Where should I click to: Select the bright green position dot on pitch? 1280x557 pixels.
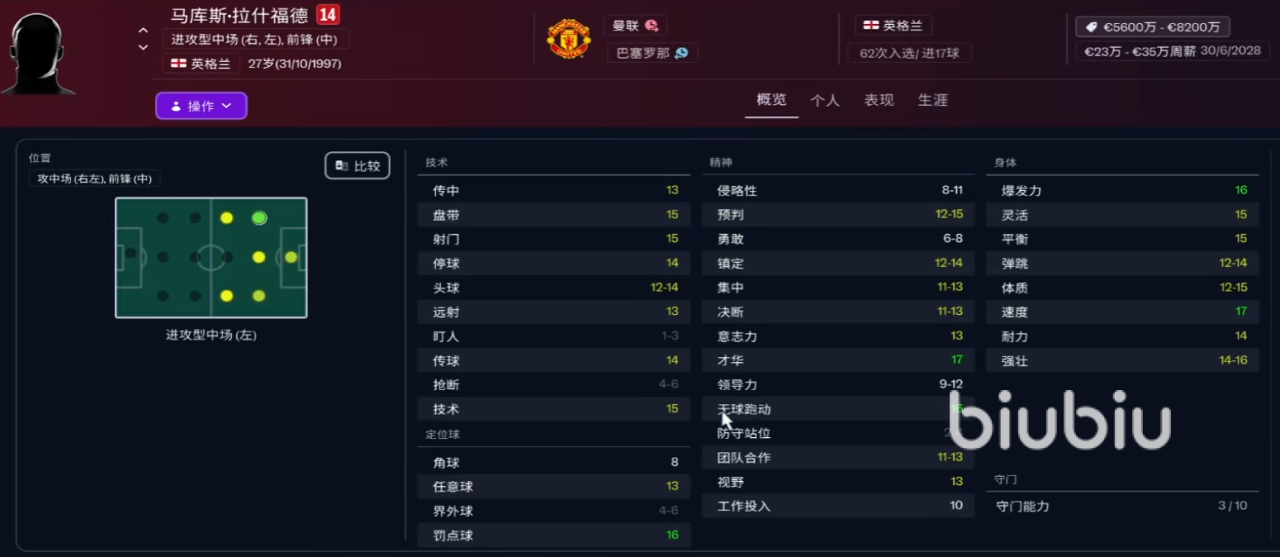259,218
